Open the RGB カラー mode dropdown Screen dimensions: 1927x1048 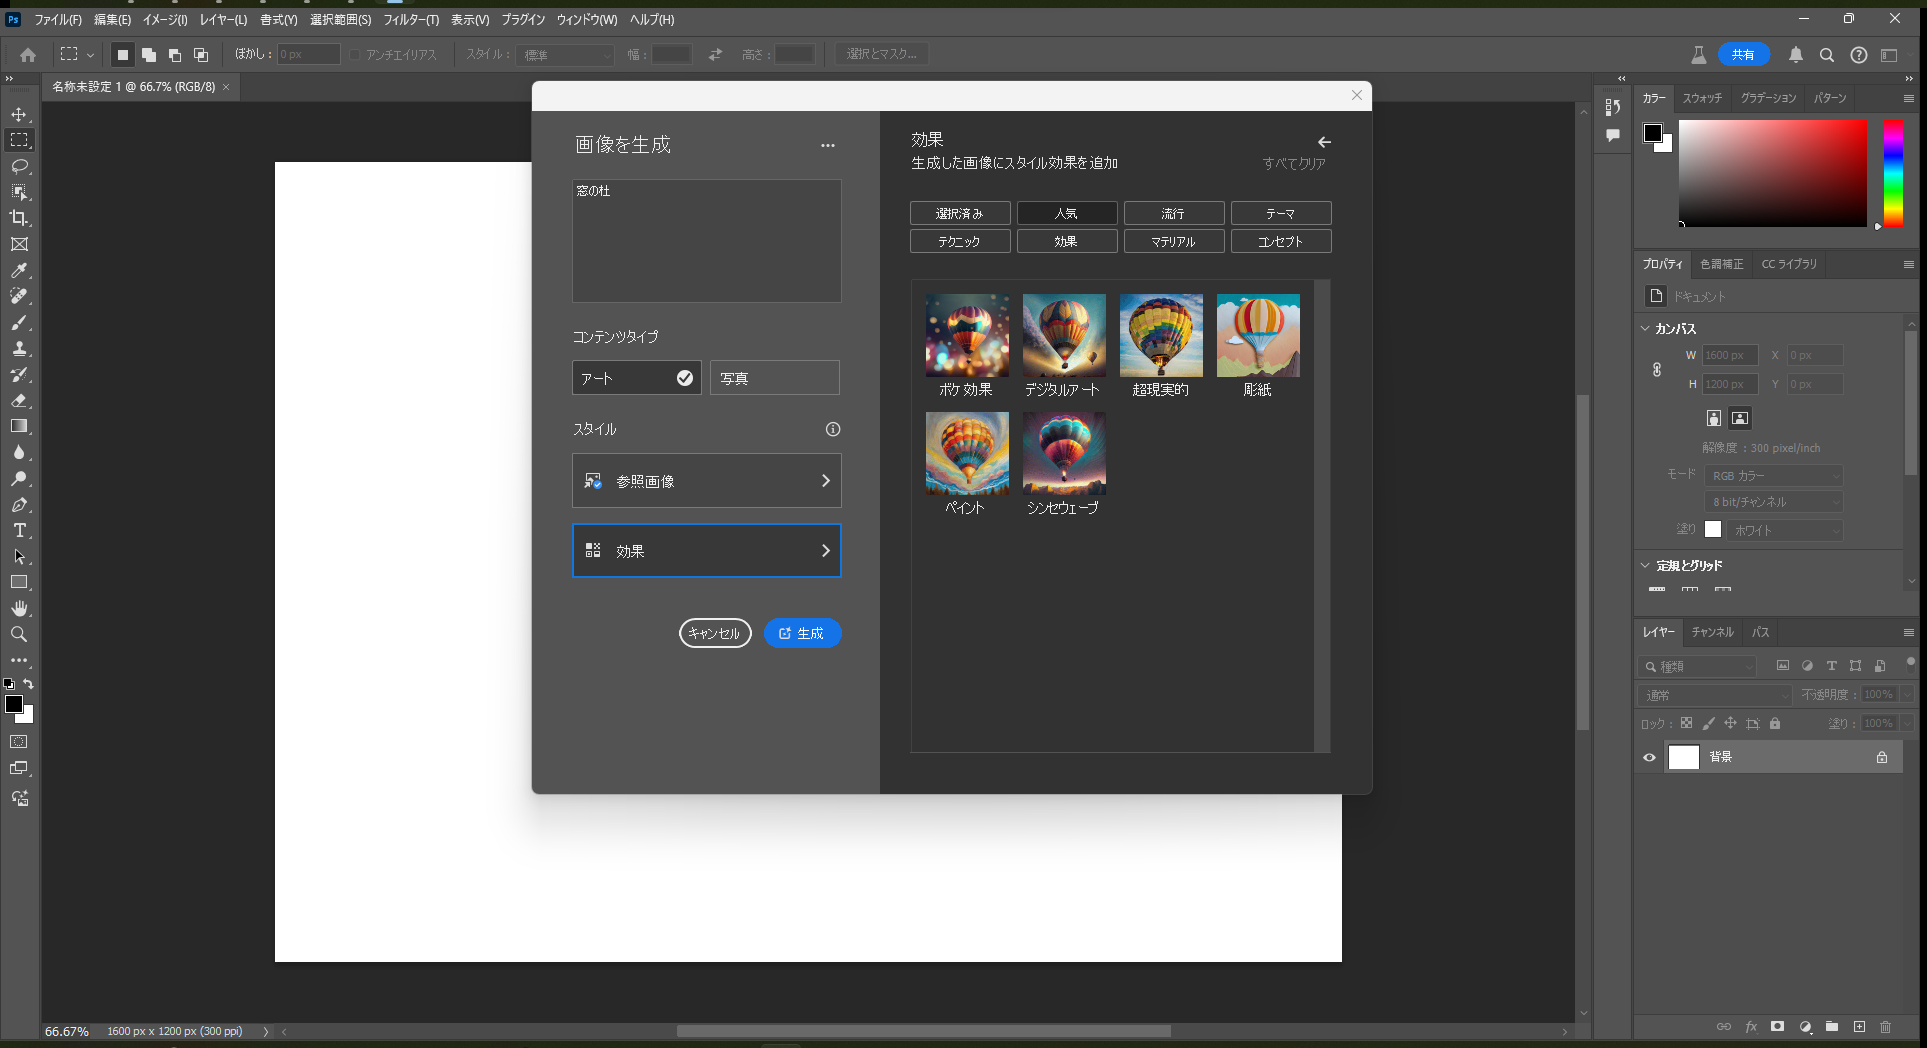coord(1773,476)
